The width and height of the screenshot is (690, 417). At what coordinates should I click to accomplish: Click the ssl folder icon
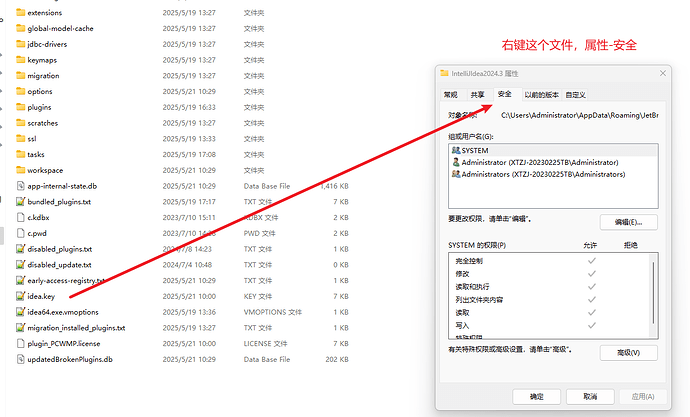20,139
